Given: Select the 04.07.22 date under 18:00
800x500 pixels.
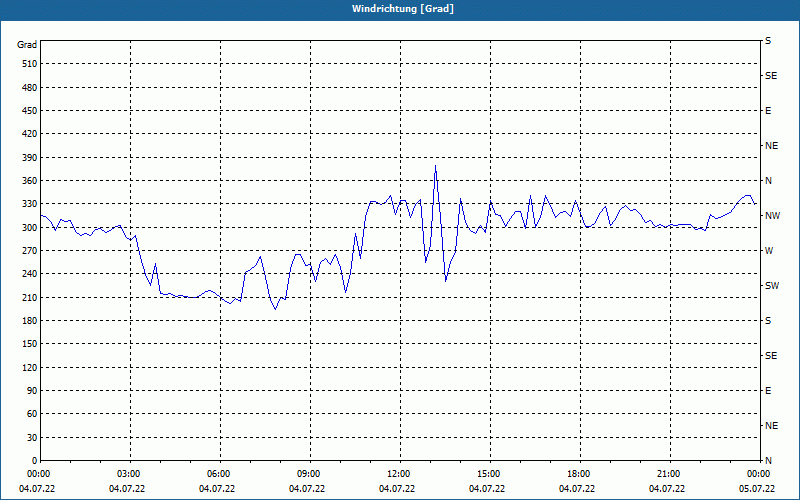Looking at the screenshot, I should (x=577, y=489).
